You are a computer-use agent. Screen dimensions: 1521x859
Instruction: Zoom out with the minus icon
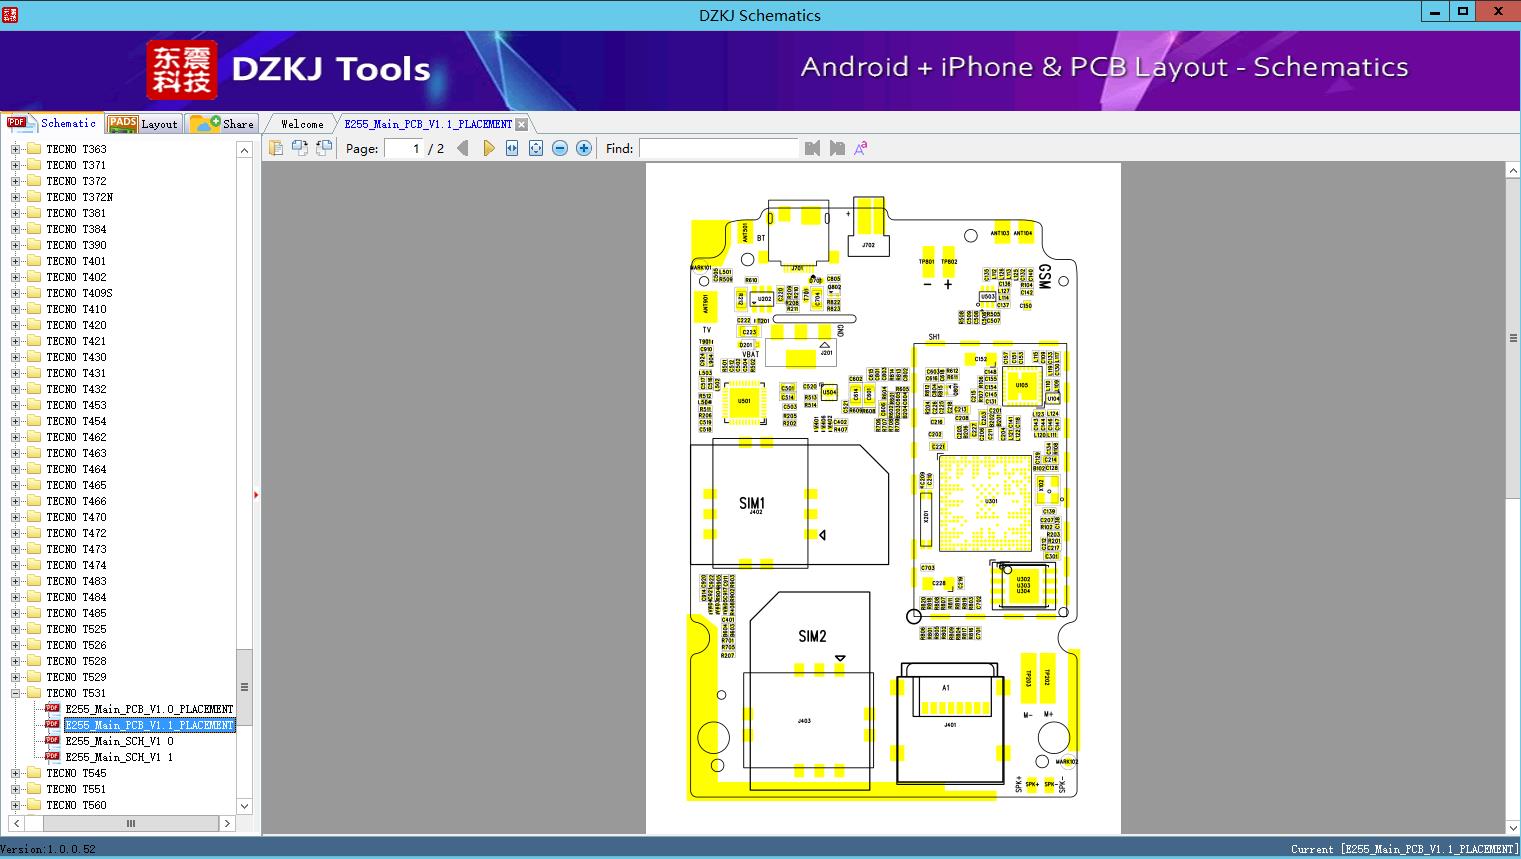pos(560,148)
